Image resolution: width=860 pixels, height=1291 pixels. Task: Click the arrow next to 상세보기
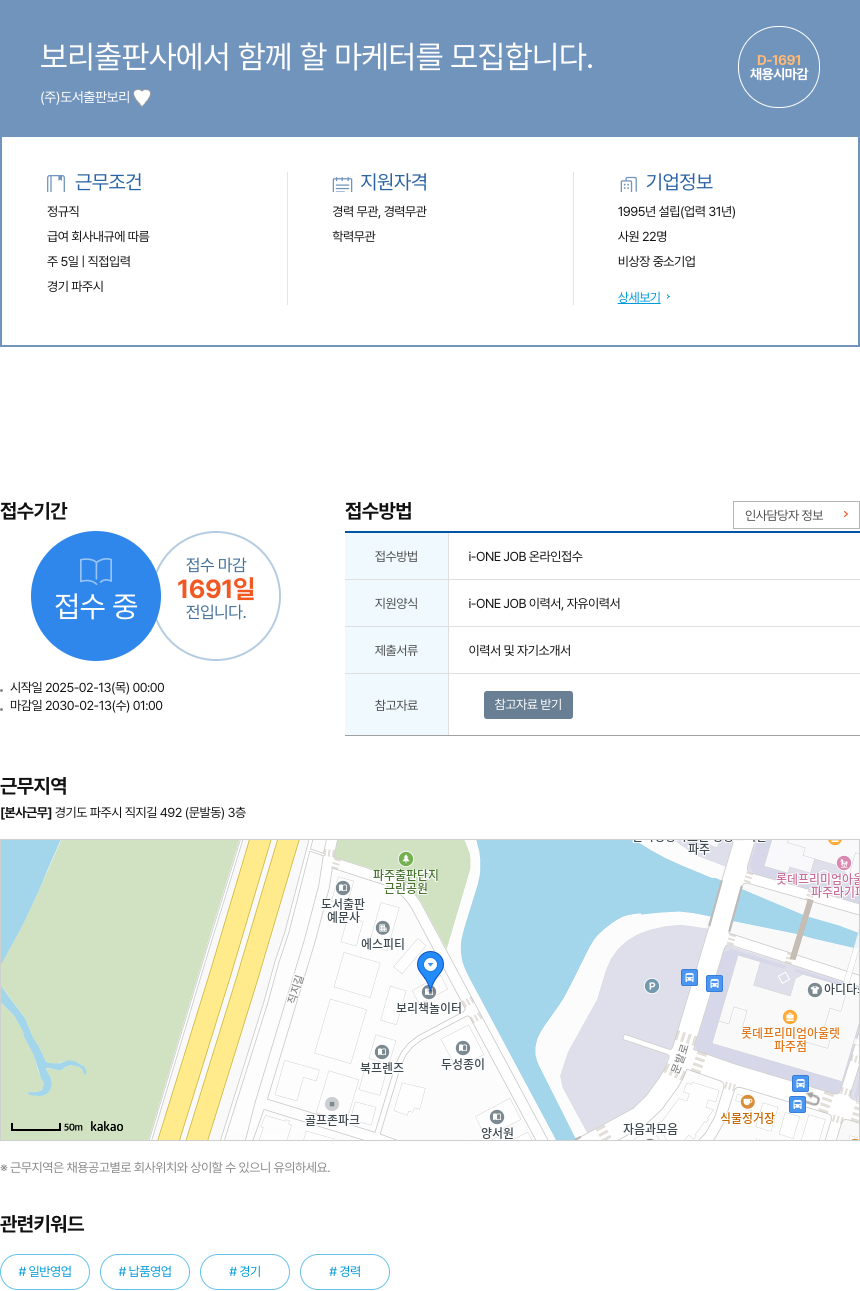click(x=669, y=297)
